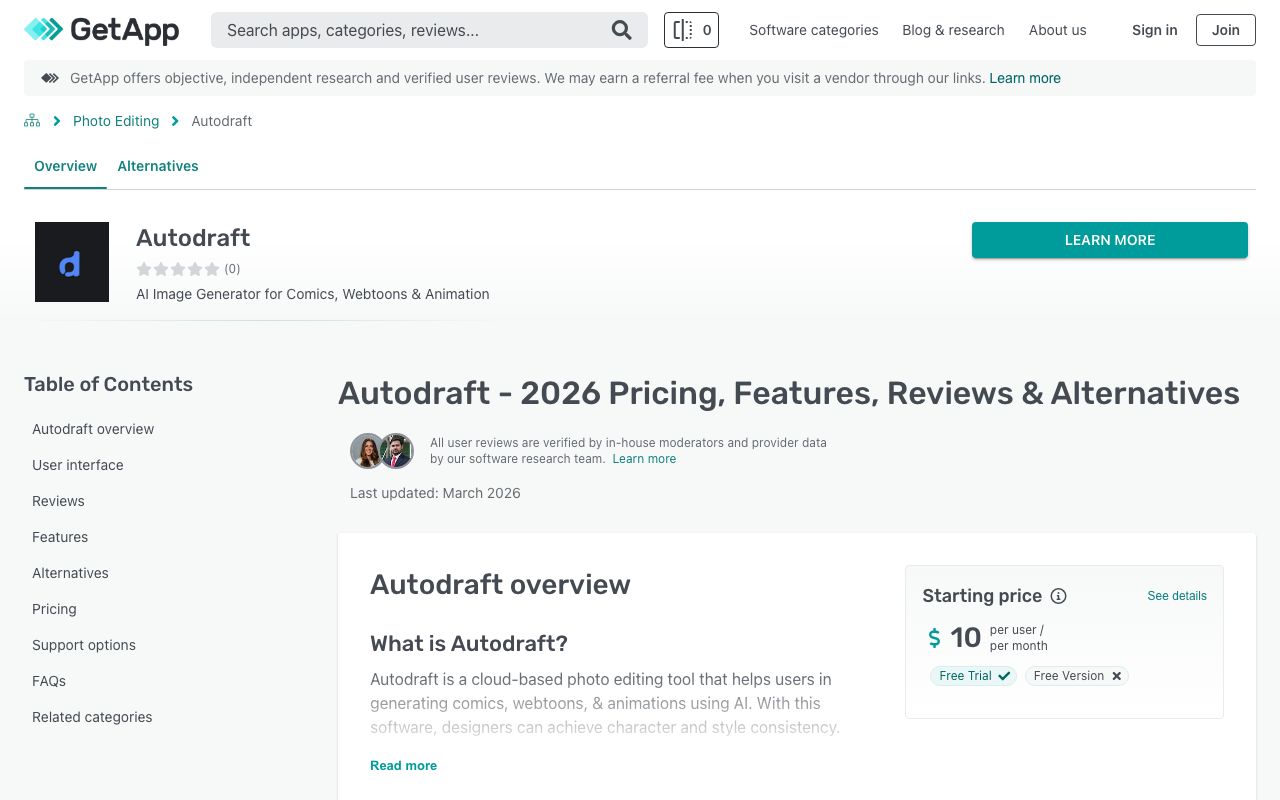Click the Autodraft app logo thumbnail
This screenshot has height=800, width=1280.
point(72,262)
